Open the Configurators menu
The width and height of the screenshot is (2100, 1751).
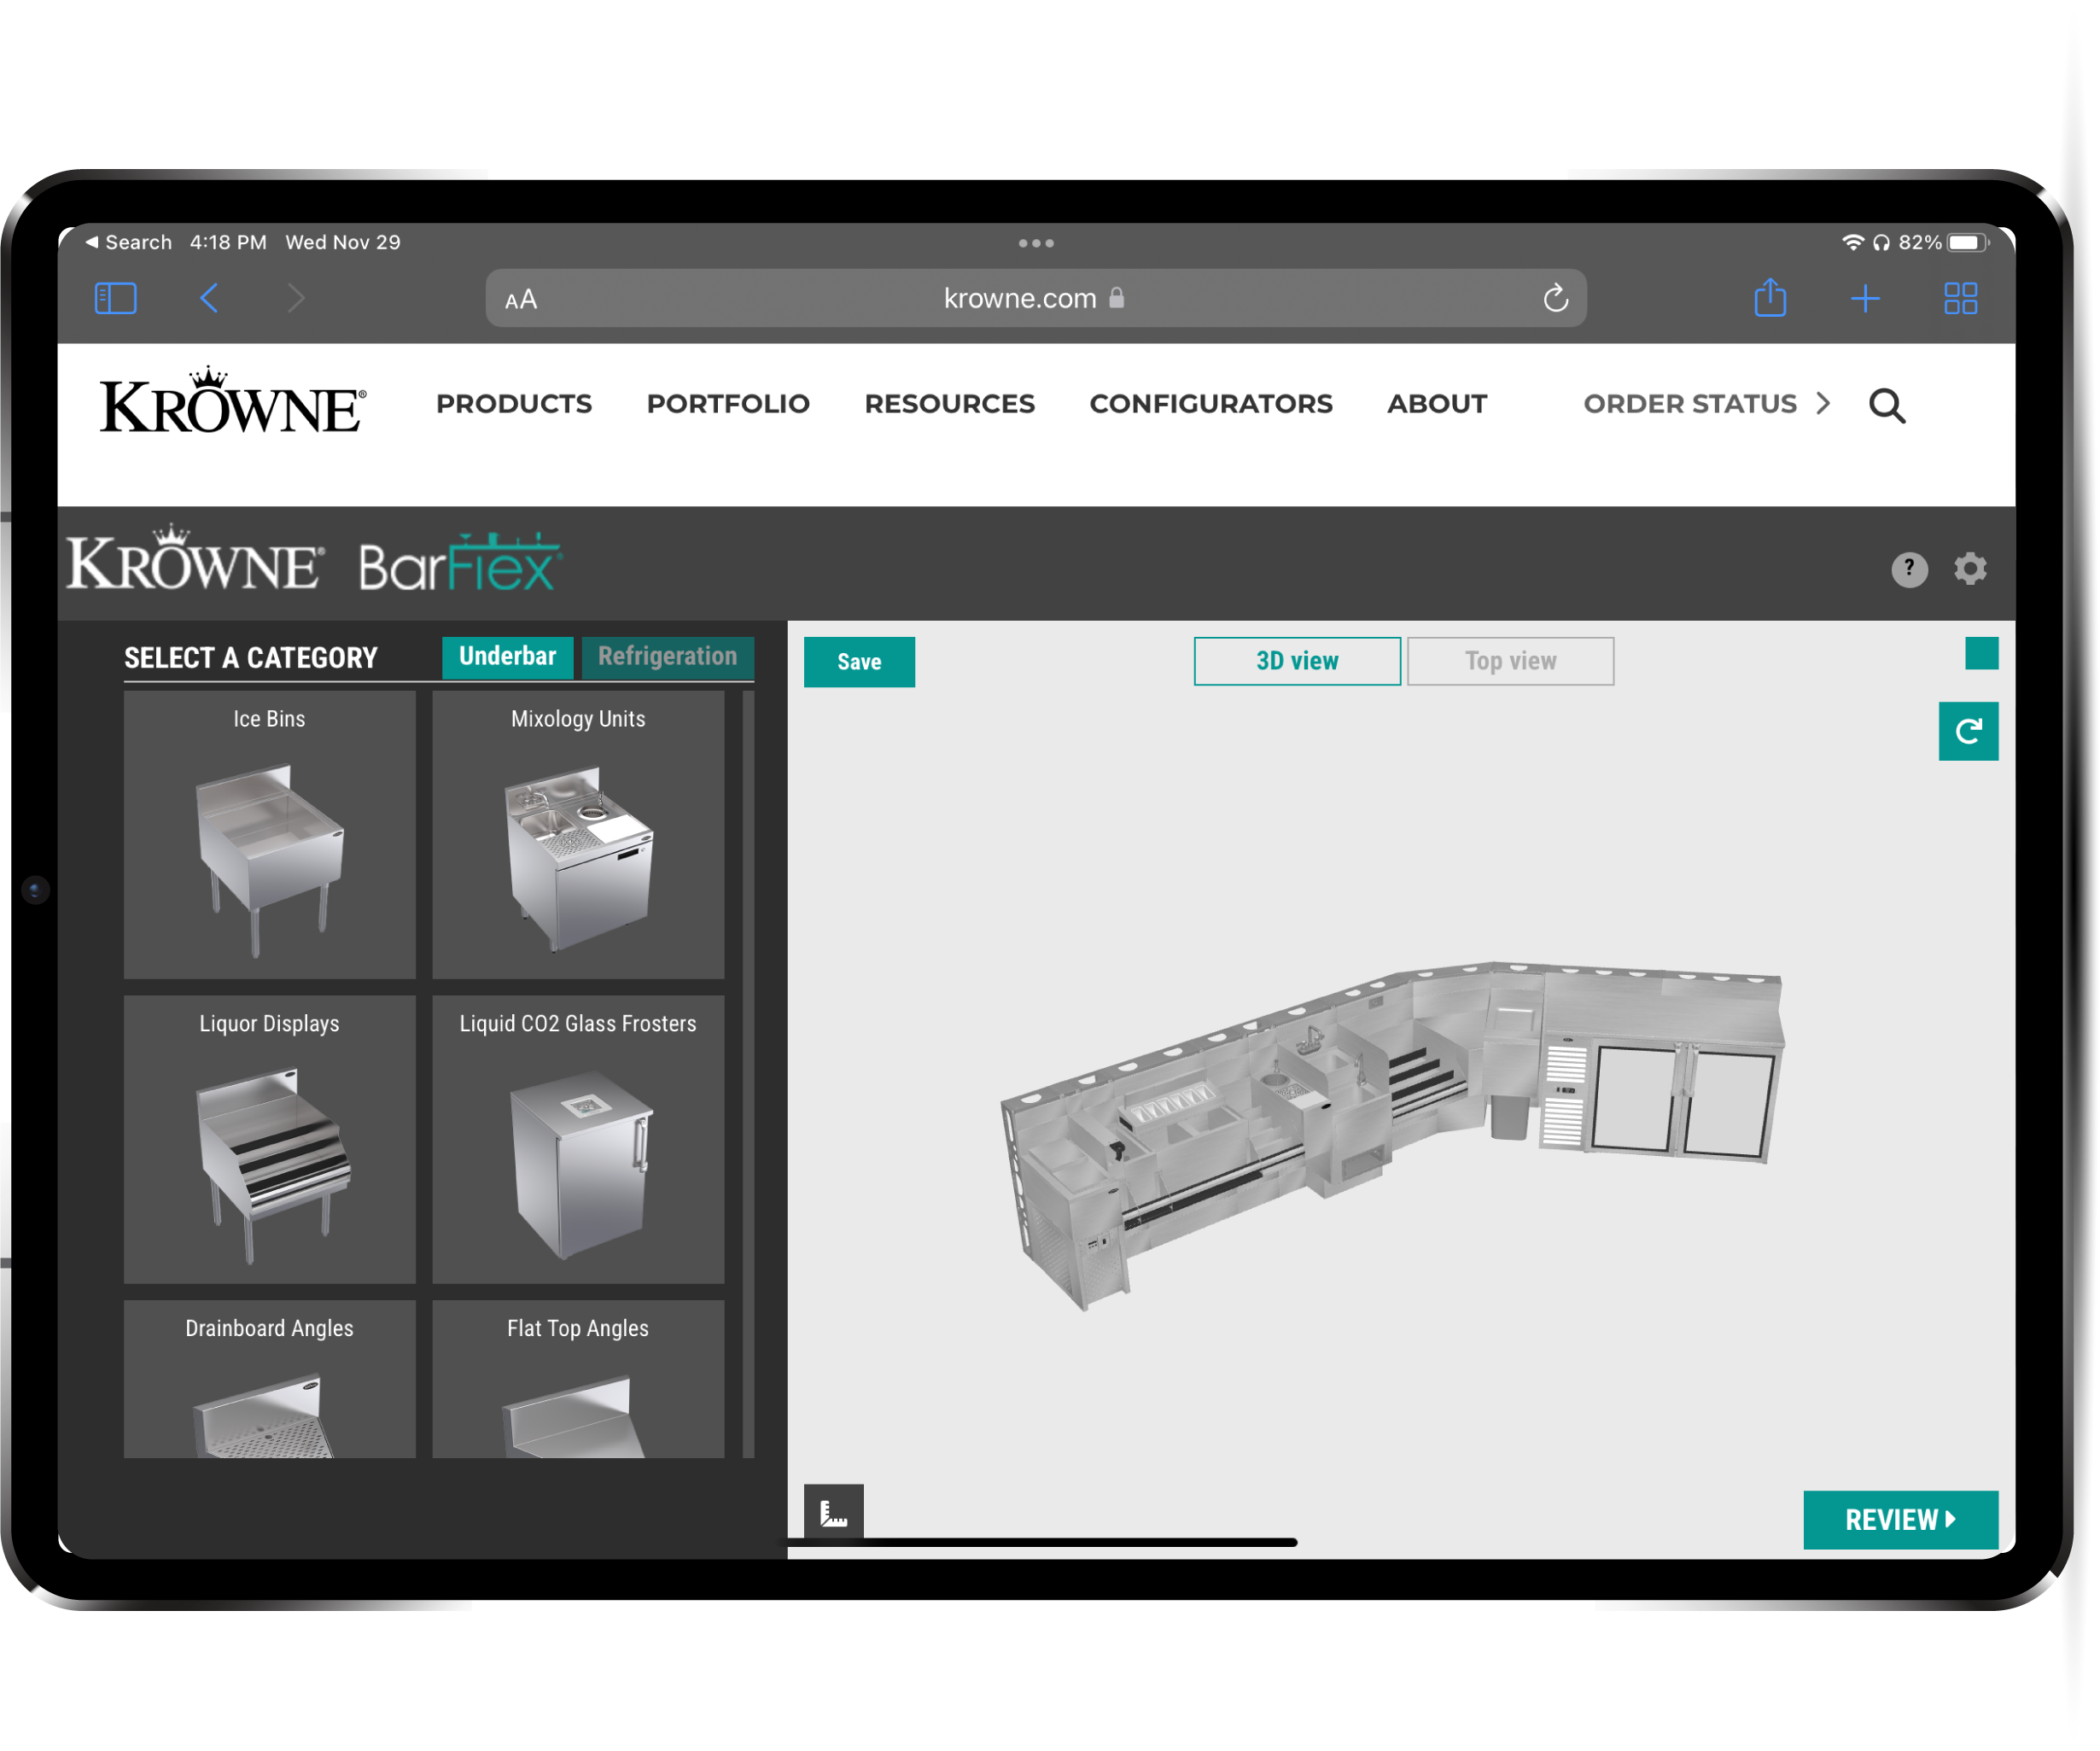click(x=1211, y=404)
